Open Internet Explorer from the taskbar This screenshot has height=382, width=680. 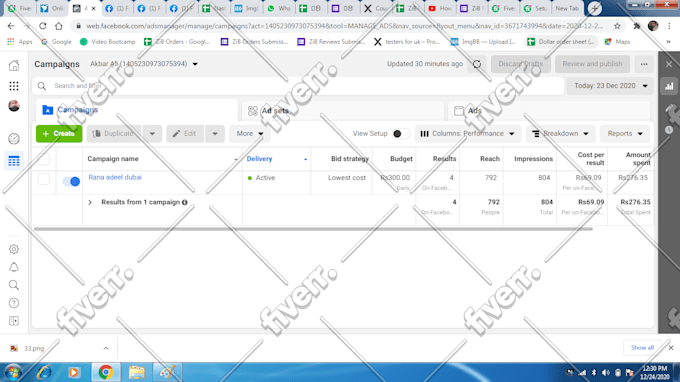click(44, 372)
